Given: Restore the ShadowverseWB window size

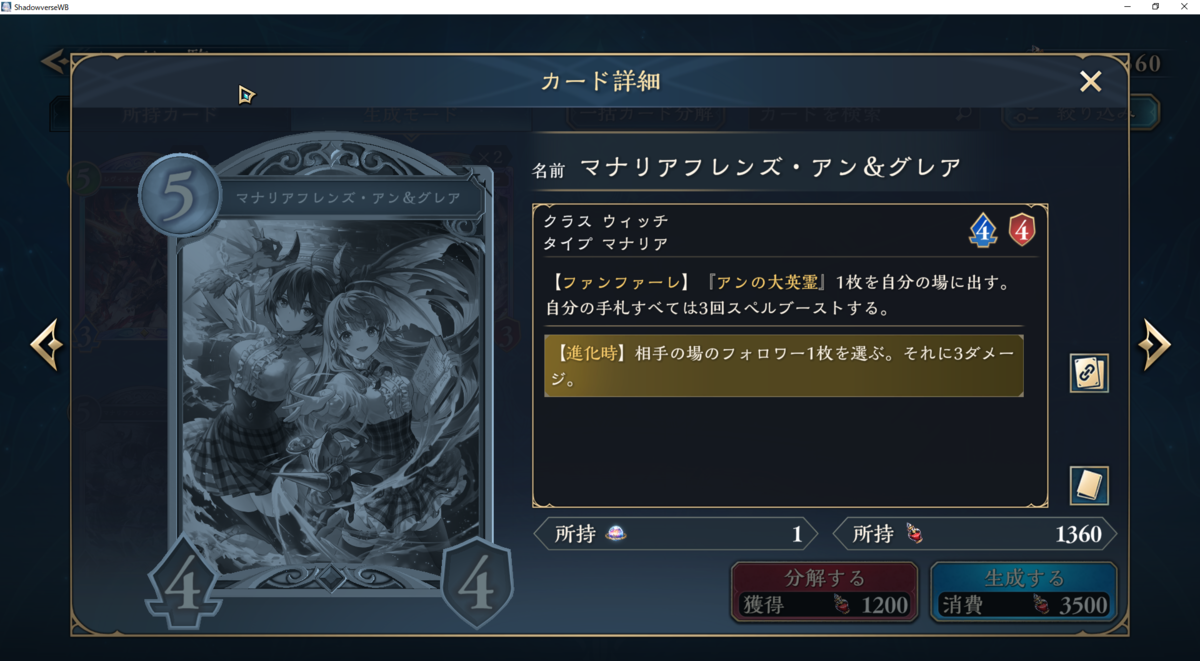Looking at the screenshot, I should tap(1155, 7).
